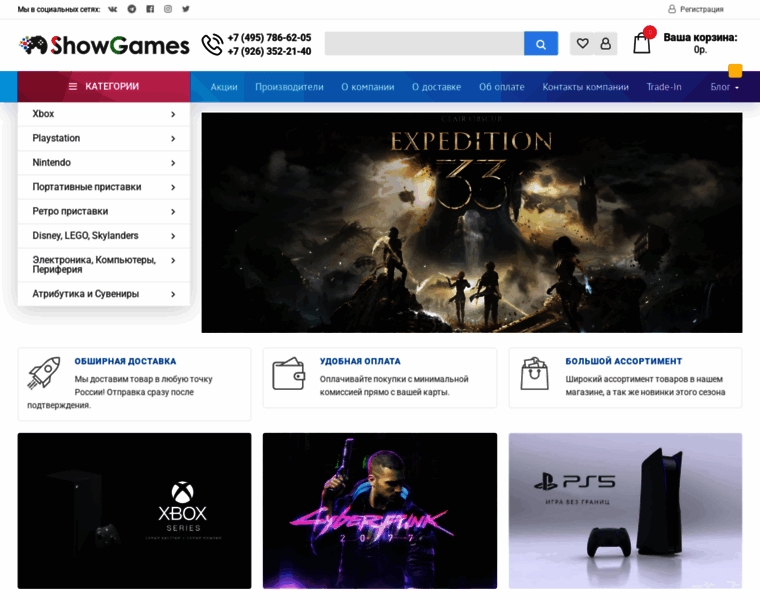This screenshot has width=760, height=600.
Task: Expand the Ретро приставки chevron
Action: click(173, 211)
